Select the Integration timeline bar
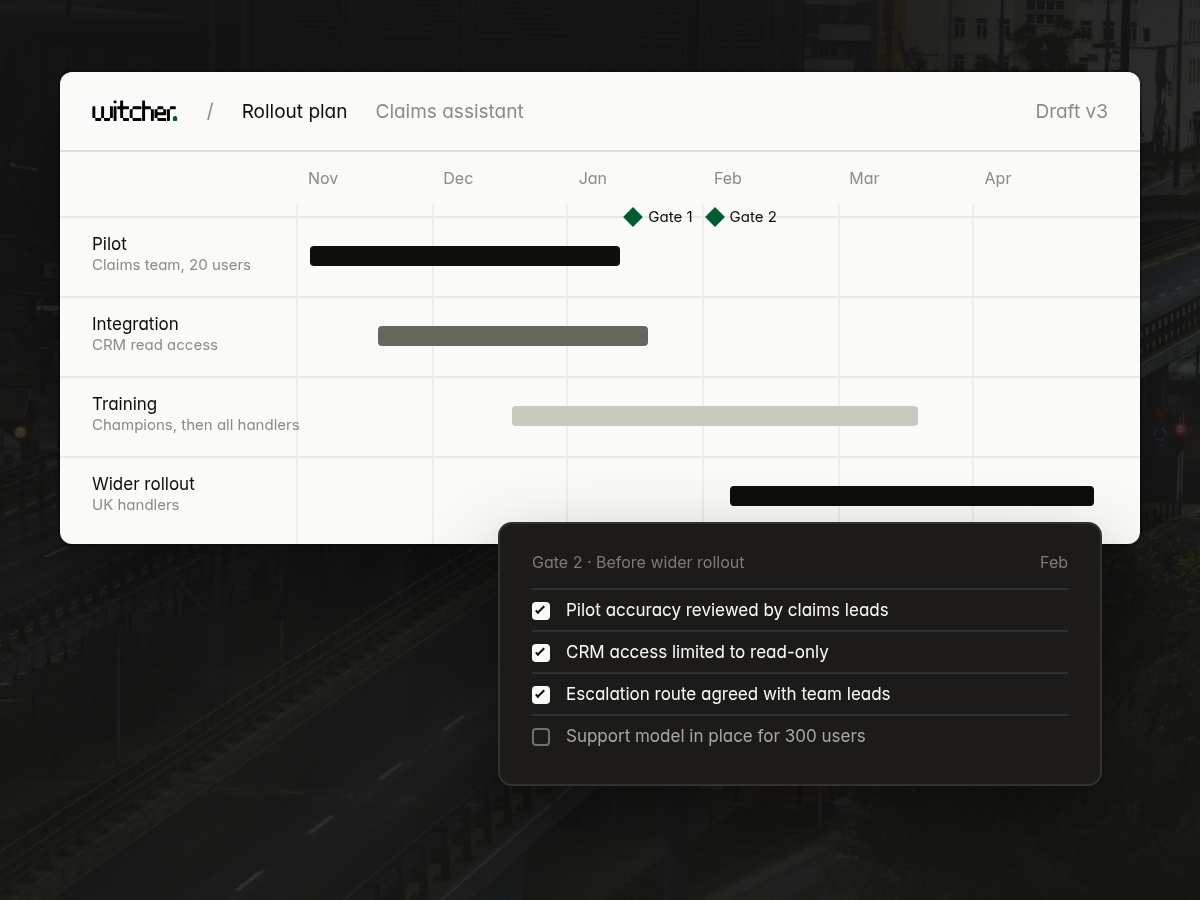Screen dimensions: 1200x900 coord(513,336)
